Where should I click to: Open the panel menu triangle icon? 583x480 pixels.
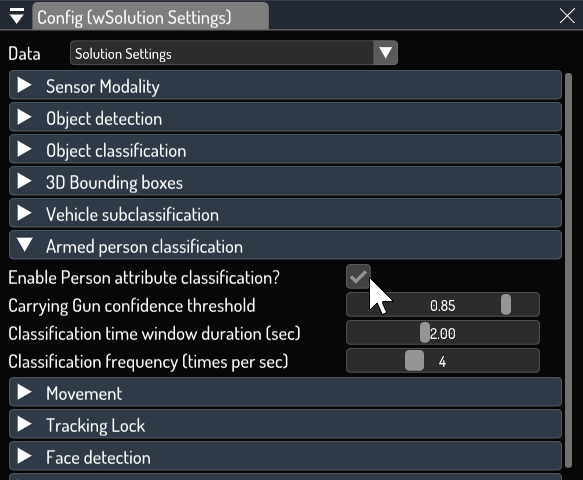coord(17,16)
